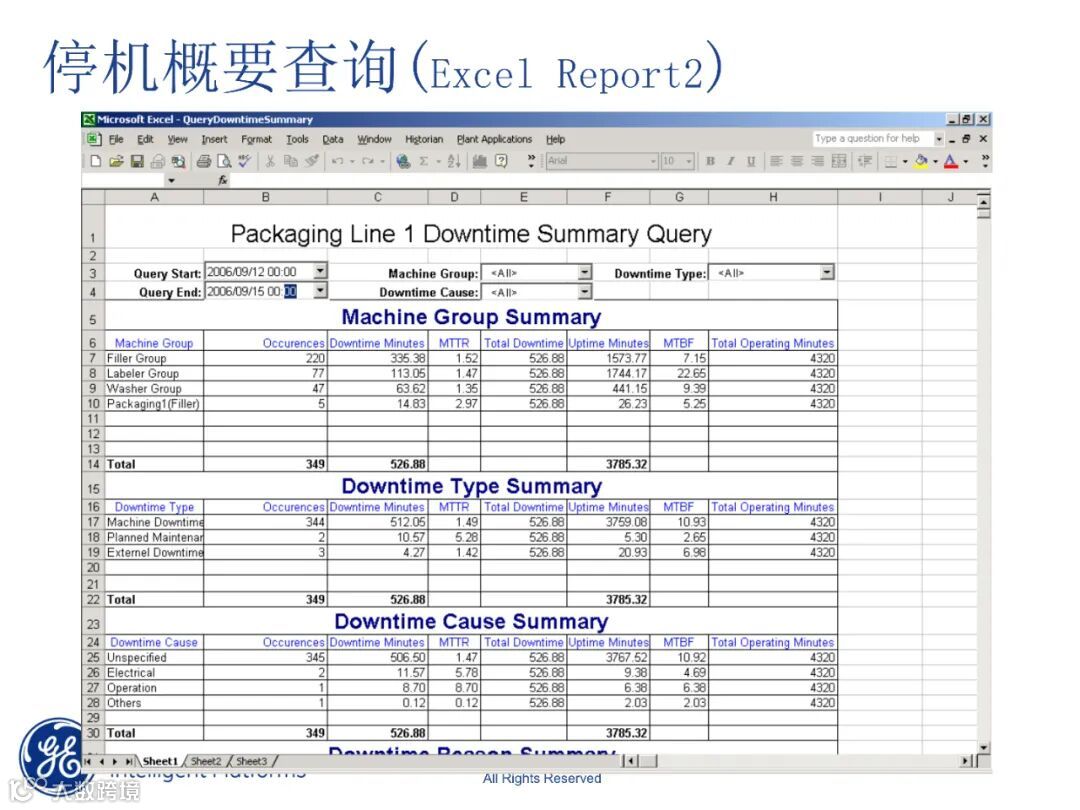Click the Font Color red A swatch
Viewport: 1080px width, 810px height.
pyautogui.click(x=951, y=161)
